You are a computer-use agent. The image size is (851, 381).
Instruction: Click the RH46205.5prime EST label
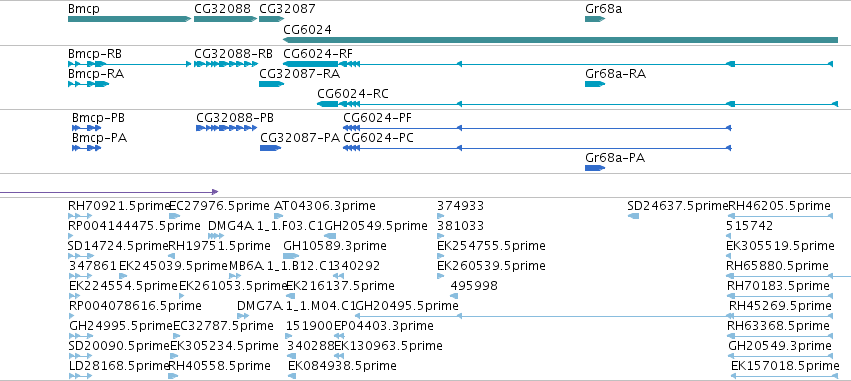pos(779,206)
